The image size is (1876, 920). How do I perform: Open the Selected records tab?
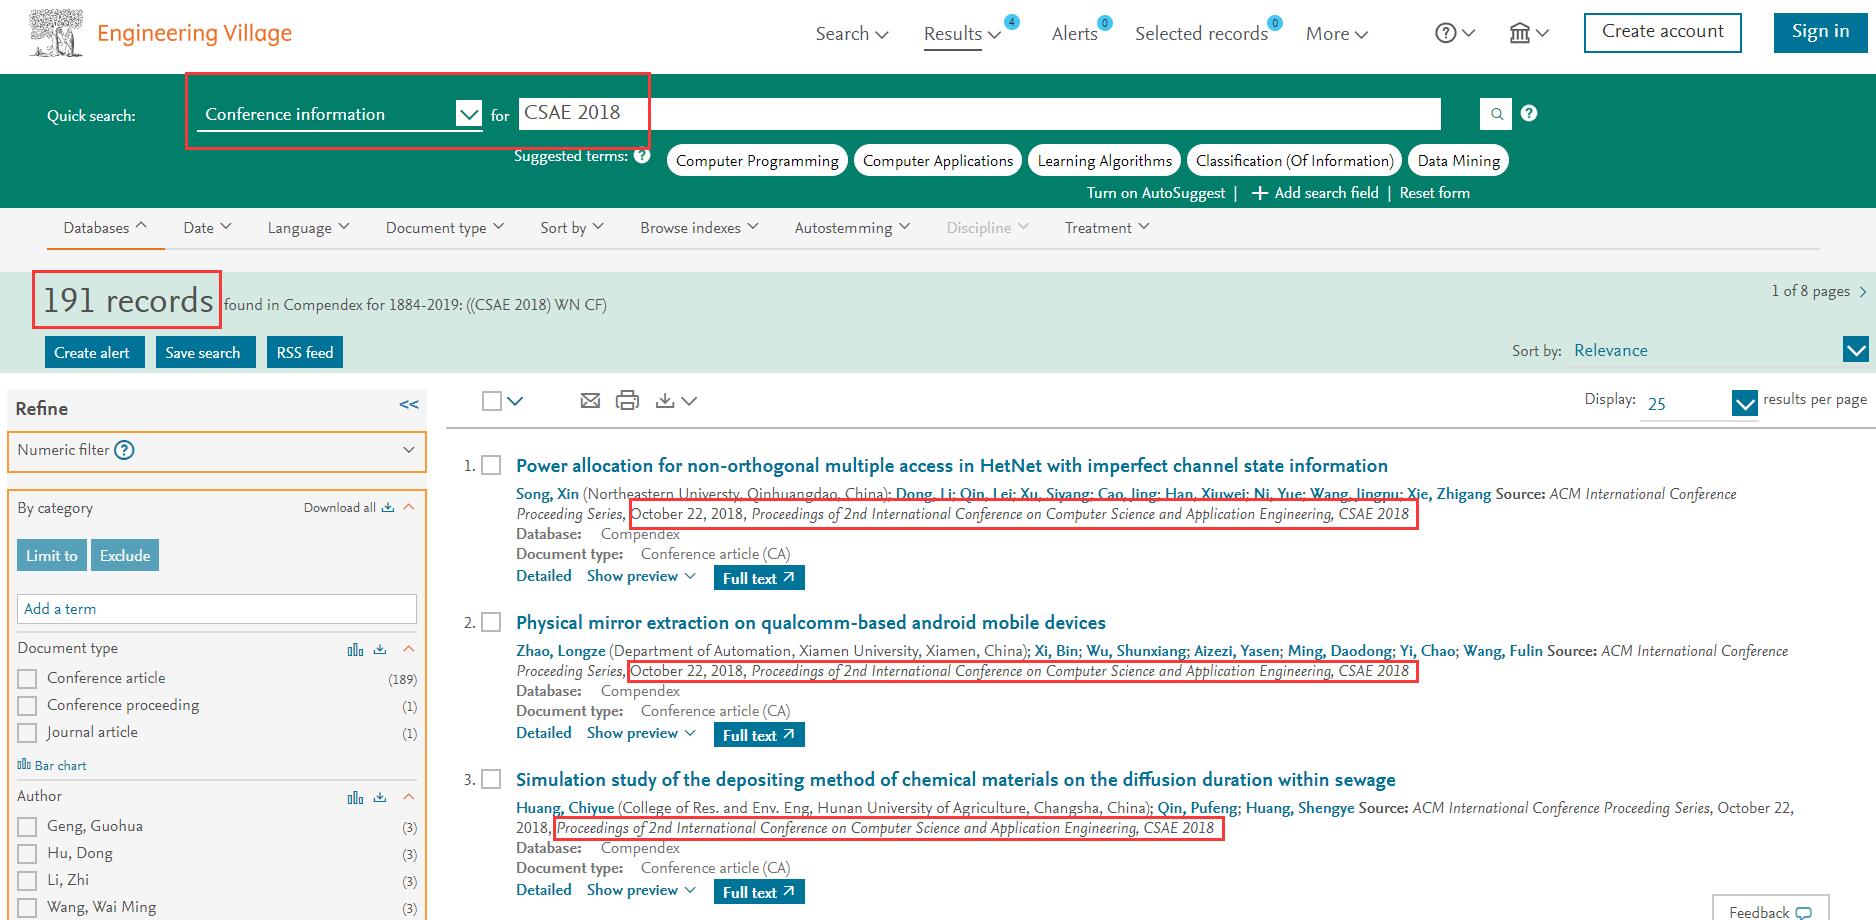tap(1201, 34)
